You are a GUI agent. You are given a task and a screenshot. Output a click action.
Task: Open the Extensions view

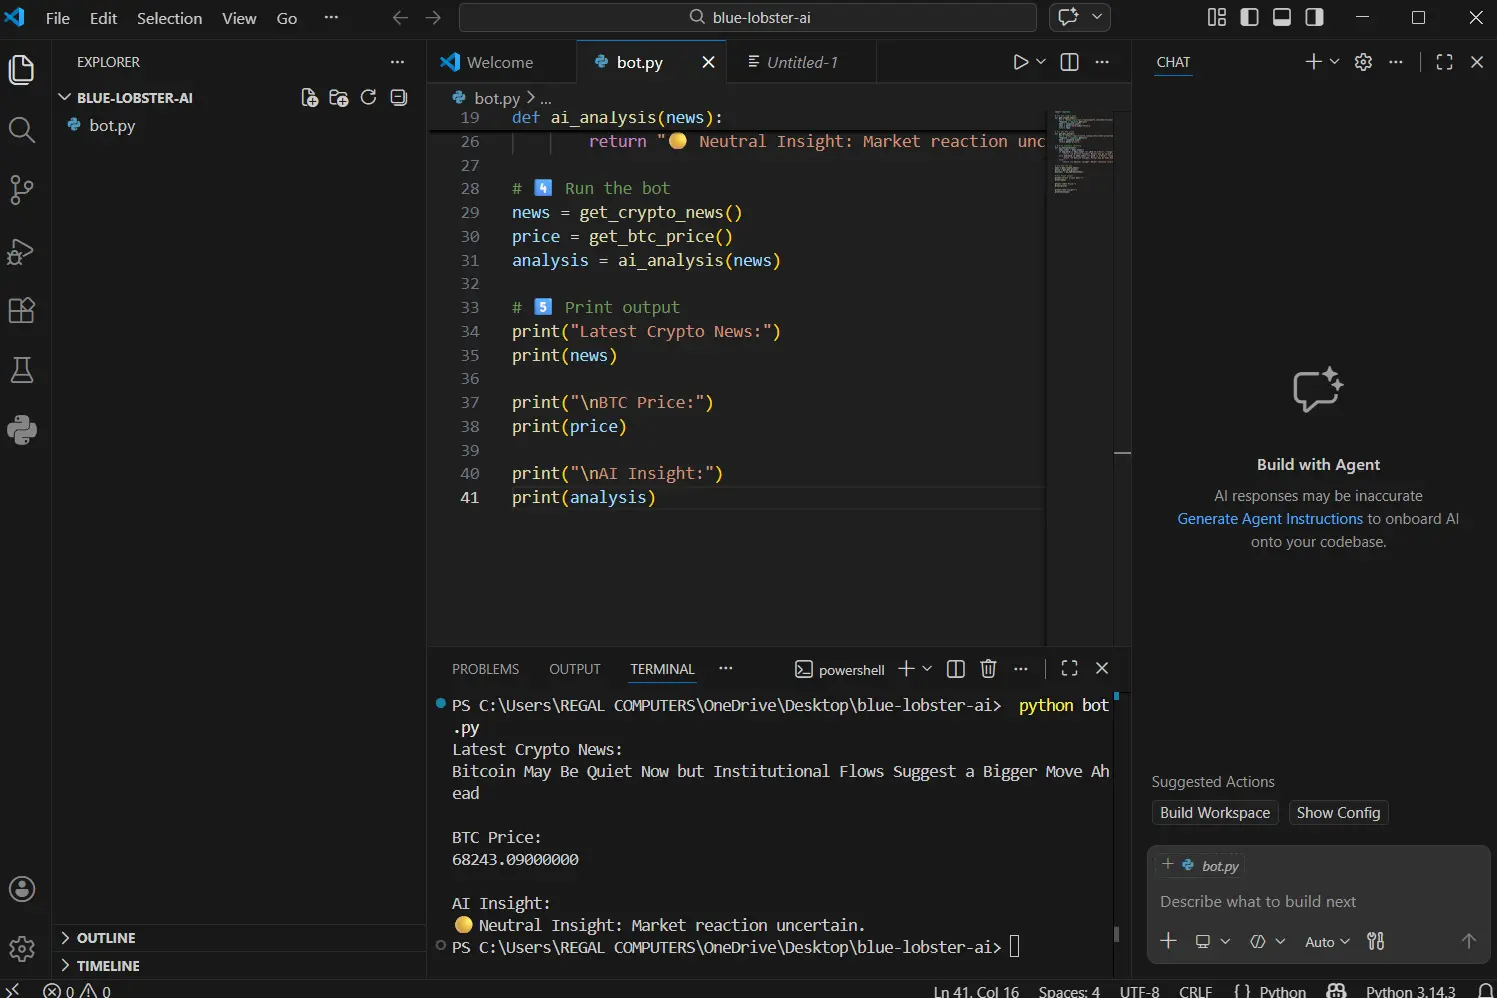21,311
